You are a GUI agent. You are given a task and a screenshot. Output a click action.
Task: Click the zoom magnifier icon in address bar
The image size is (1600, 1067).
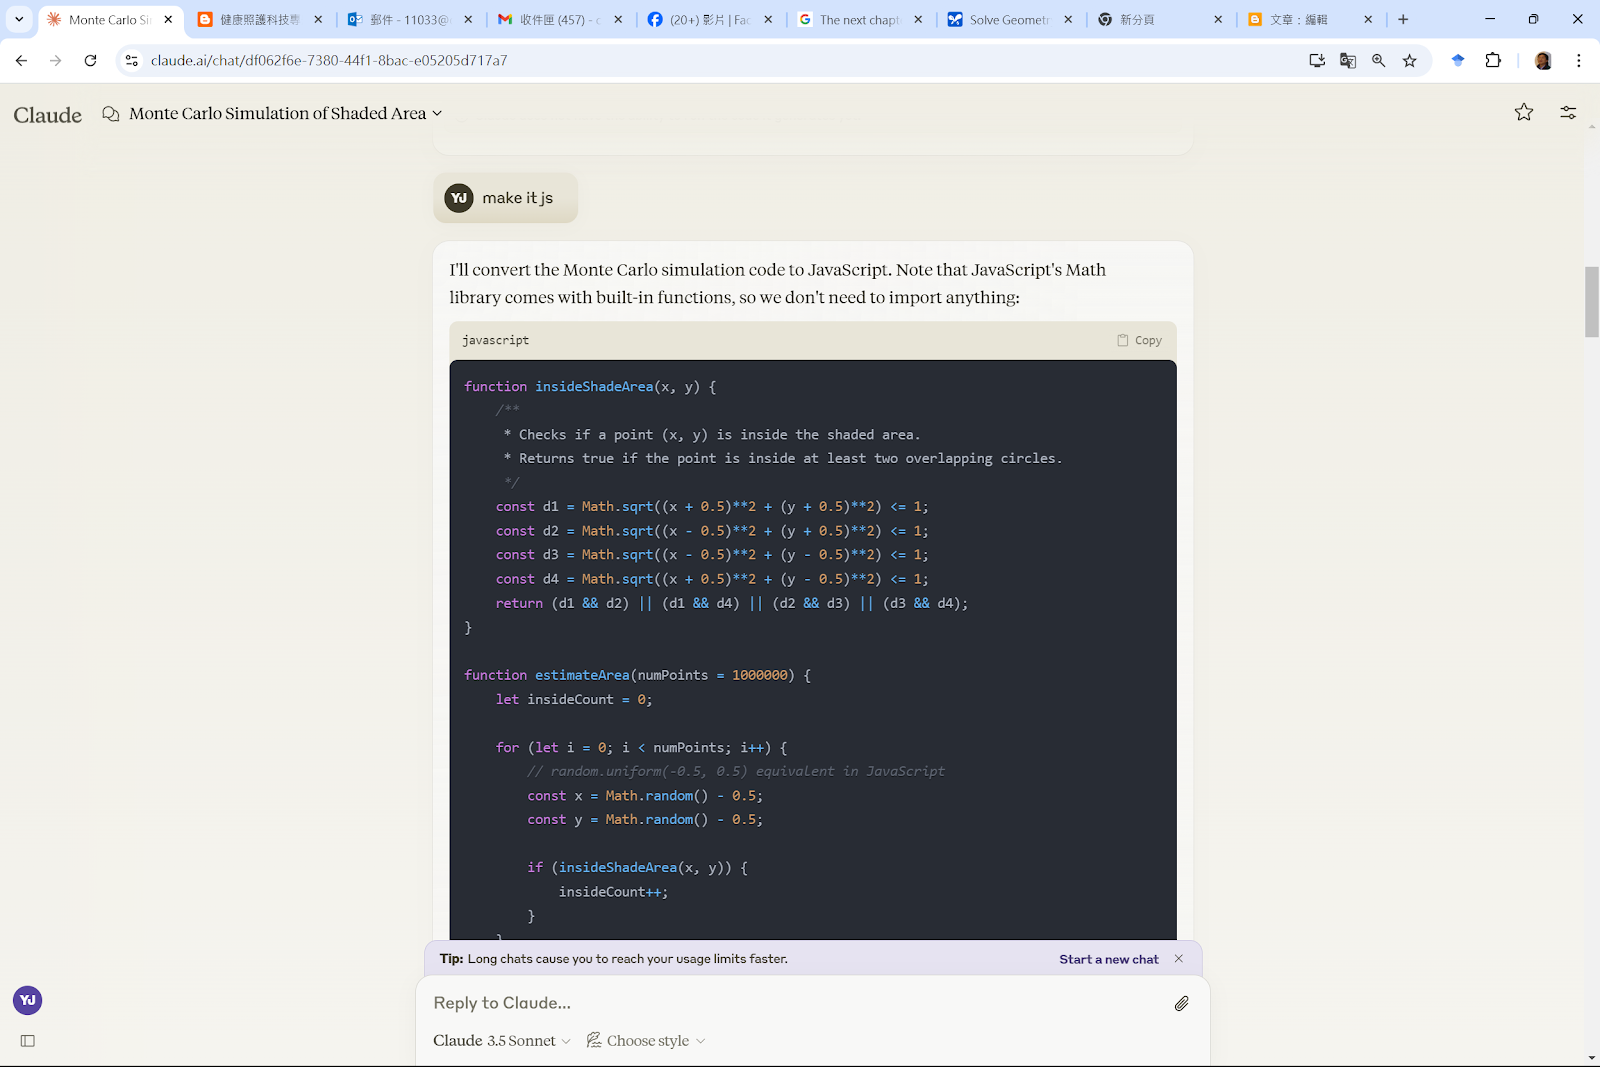pos(1379,61)
